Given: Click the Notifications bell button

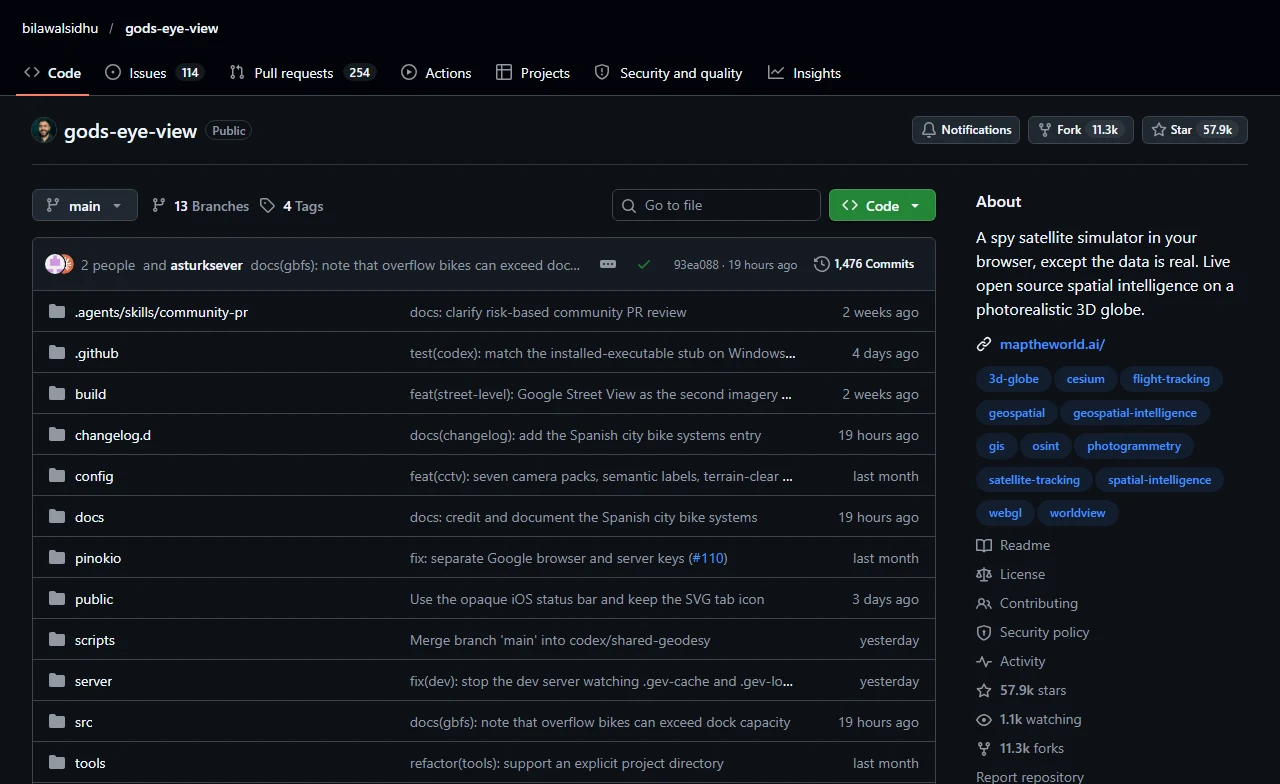Looking at the screenshot, I should point(966,130).
